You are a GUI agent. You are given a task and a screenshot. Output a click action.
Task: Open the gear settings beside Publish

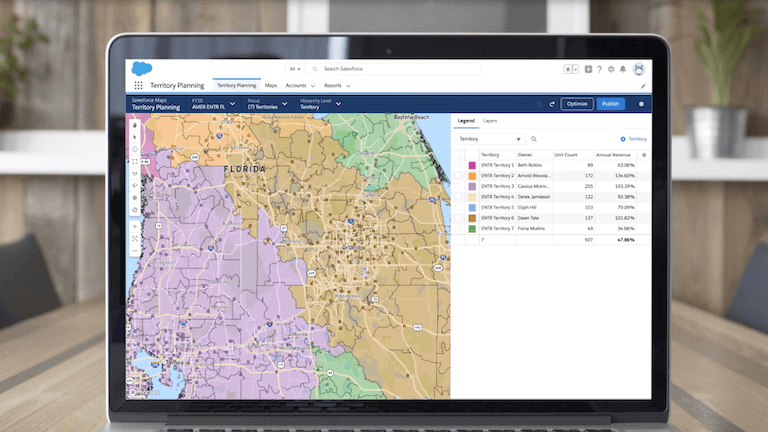coord(640,103)
